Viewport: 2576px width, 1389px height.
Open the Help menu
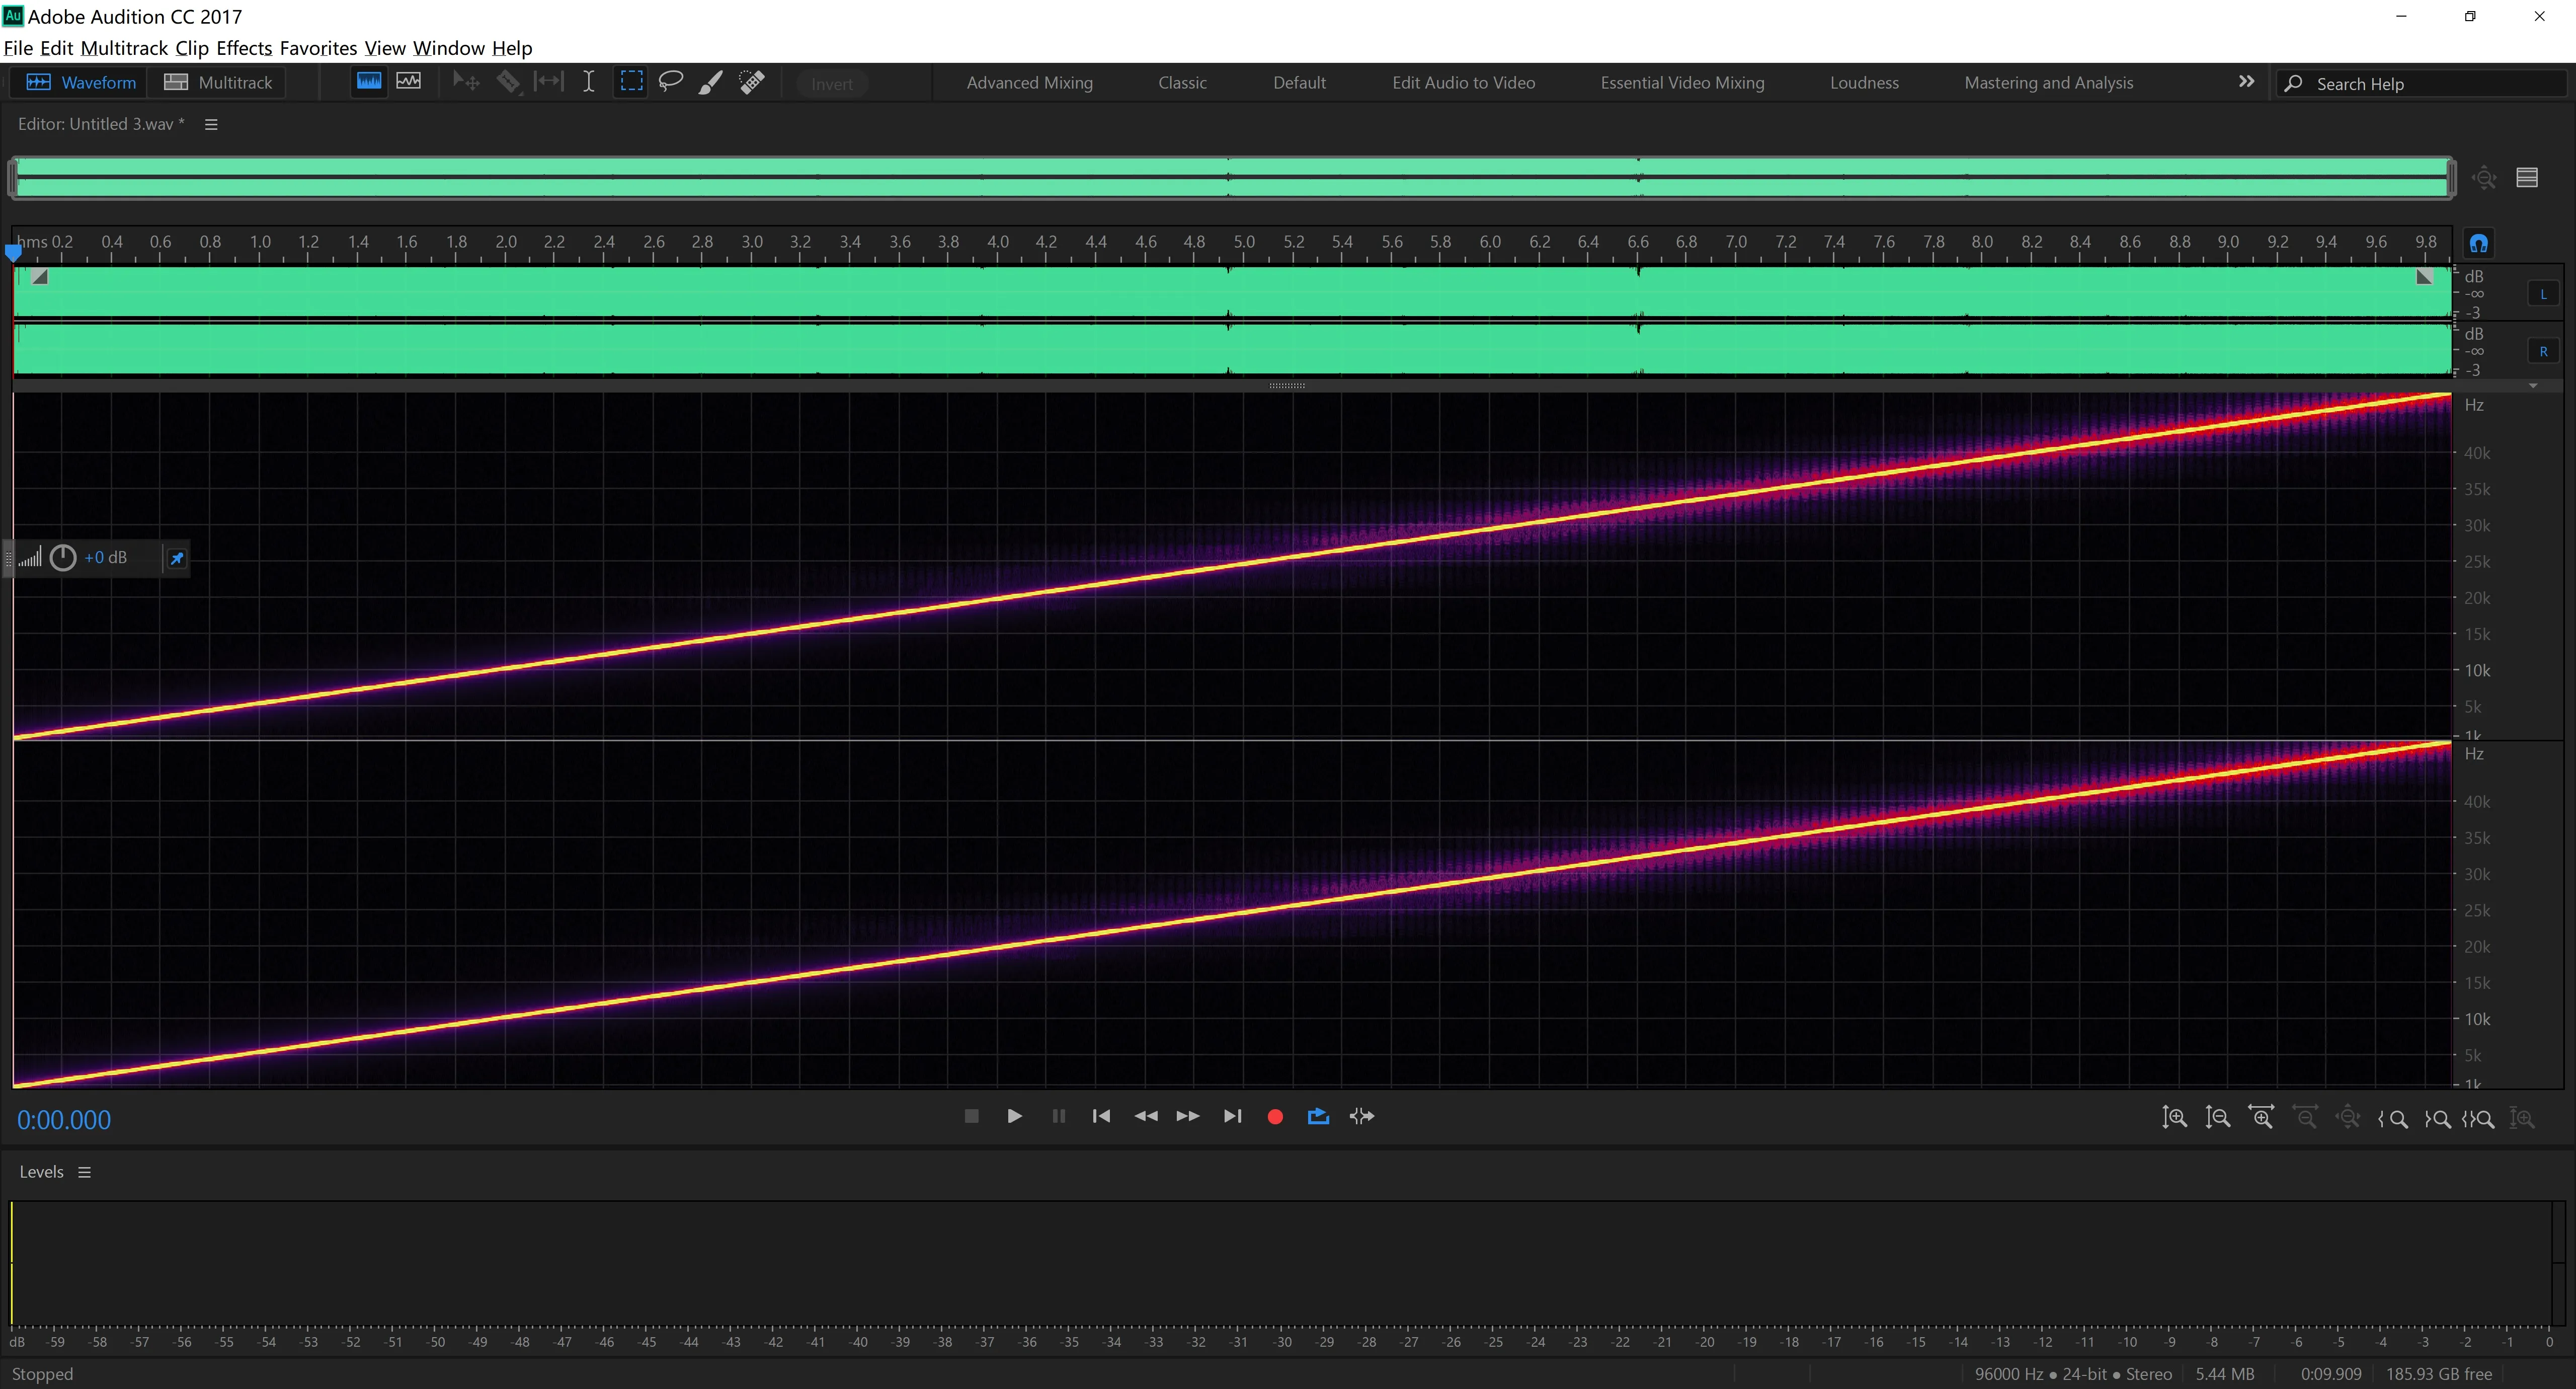click(512, 48)
